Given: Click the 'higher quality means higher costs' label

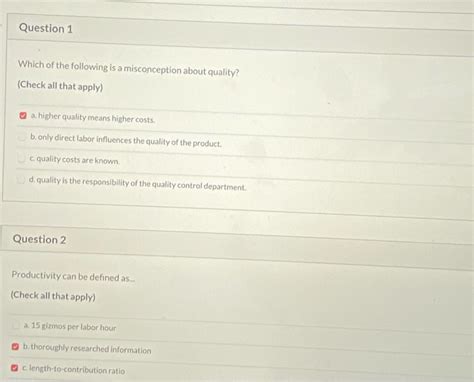Looking at the screenshot, I should tap(93, 118).
